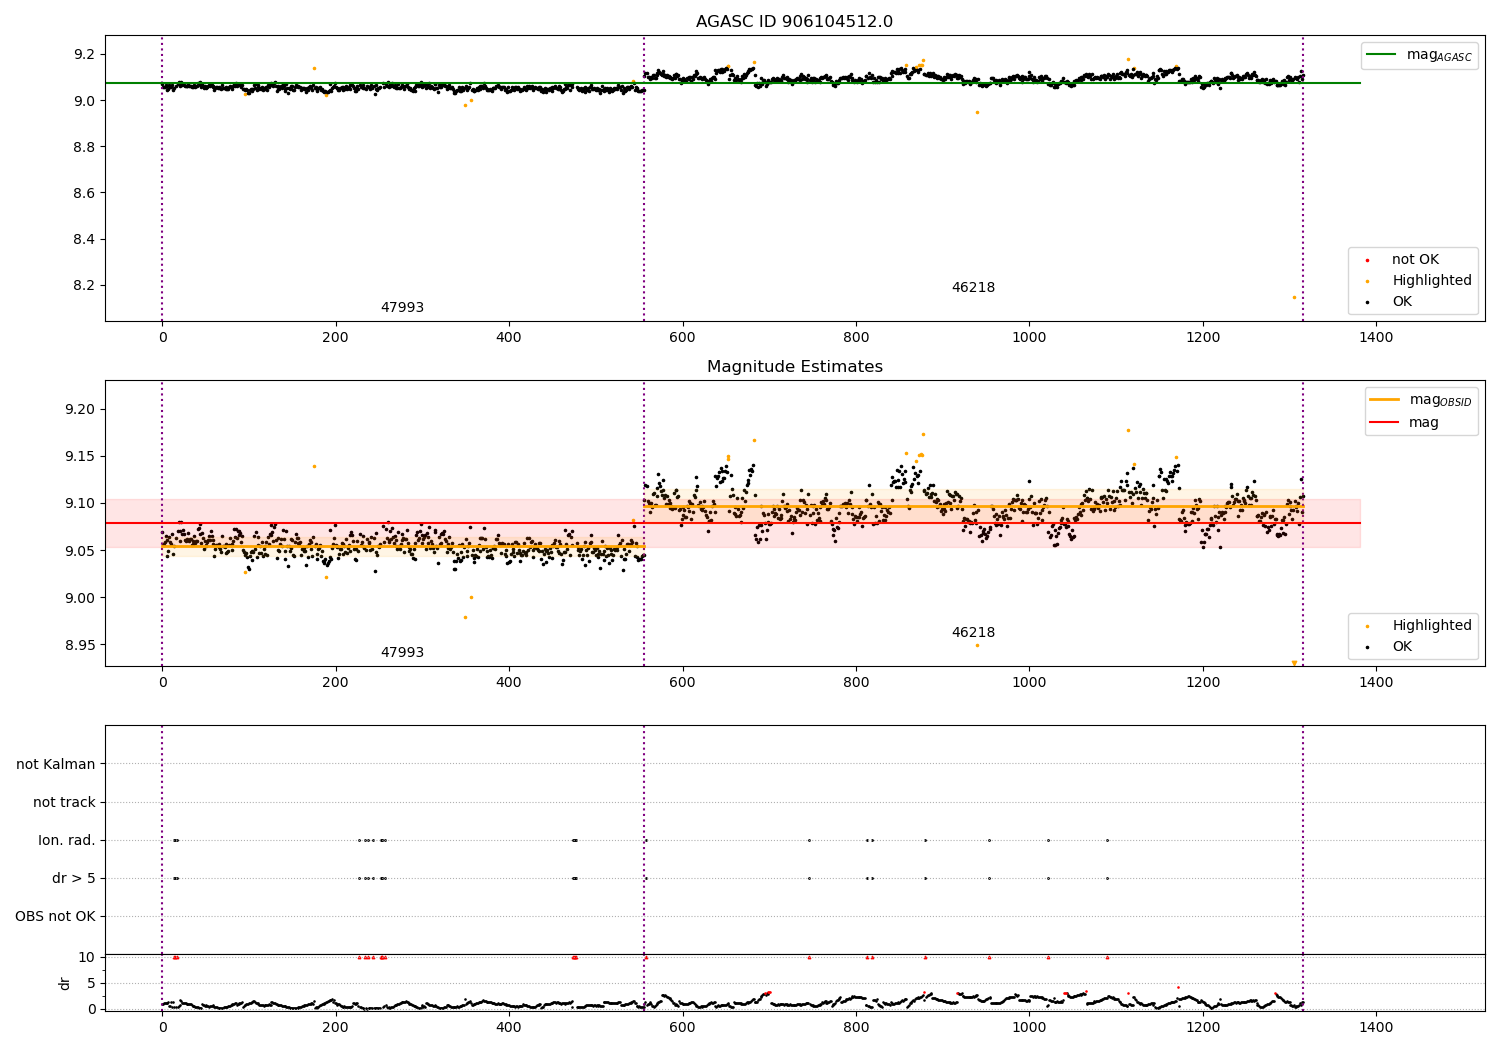Click the 47993 obsid label in middle plot
The width and height of the screenshot is (1500, 1050).
(x=402, y=653)
